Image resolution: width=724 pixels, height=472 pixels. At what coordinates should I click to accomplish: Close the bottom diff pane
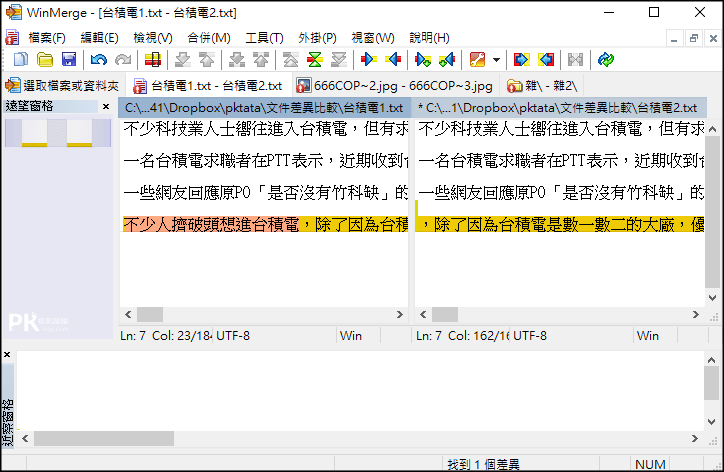(7, 355)
